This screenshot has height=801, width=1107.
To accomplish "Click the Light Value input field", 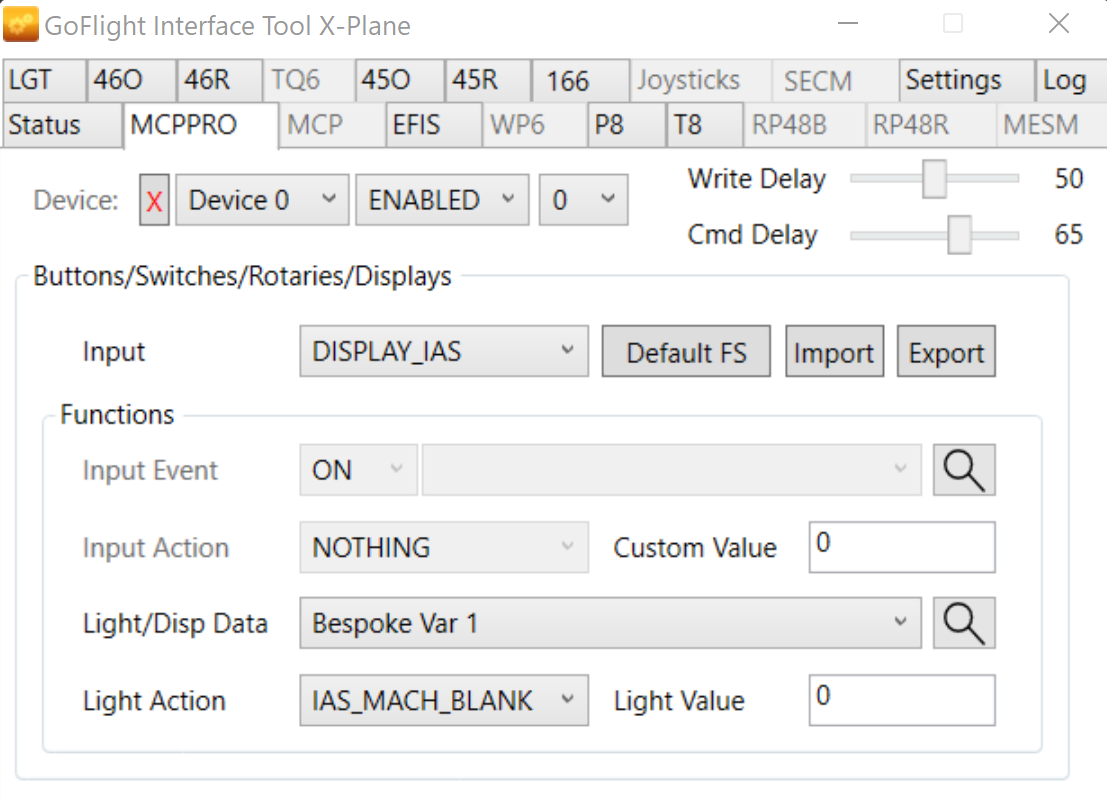I will (902, 701).
